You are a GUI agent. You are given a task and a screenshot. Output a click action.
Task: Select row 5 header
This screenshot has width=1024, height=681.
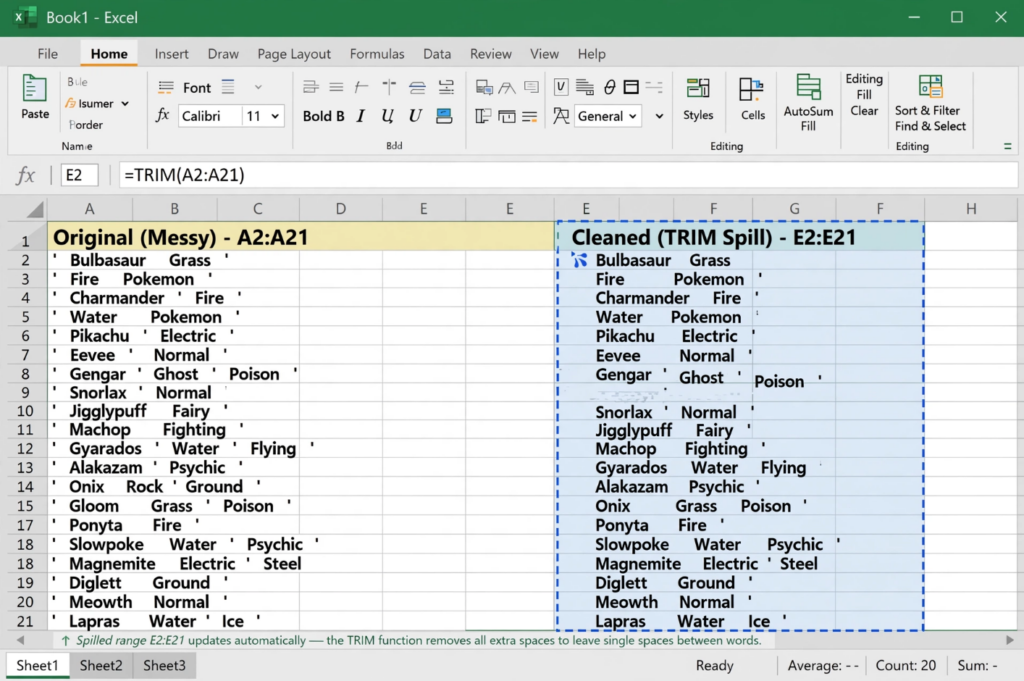(25, 317)
